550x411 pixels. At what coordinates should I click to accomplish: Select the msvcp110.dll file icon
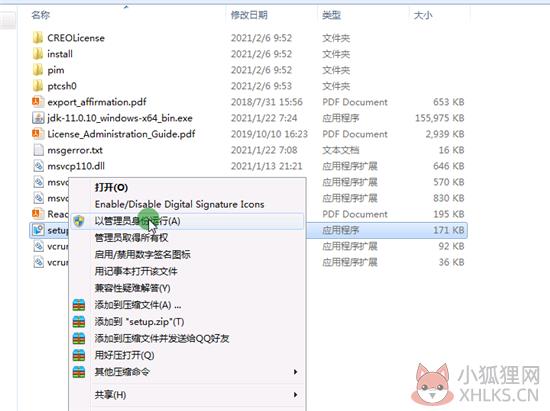click(38, 166)
